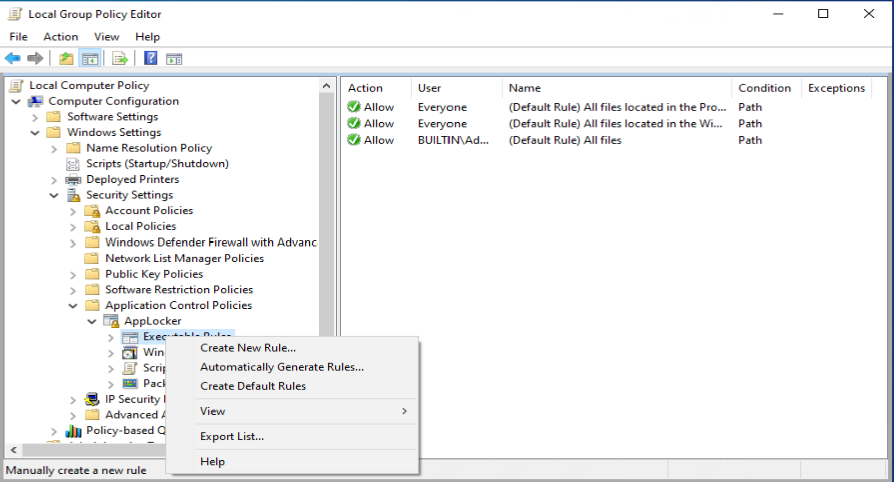Screen dimensions: 894x482
Task: Toggle Show/Hide Console Tree toolbar icon
Action: (90, 58)
